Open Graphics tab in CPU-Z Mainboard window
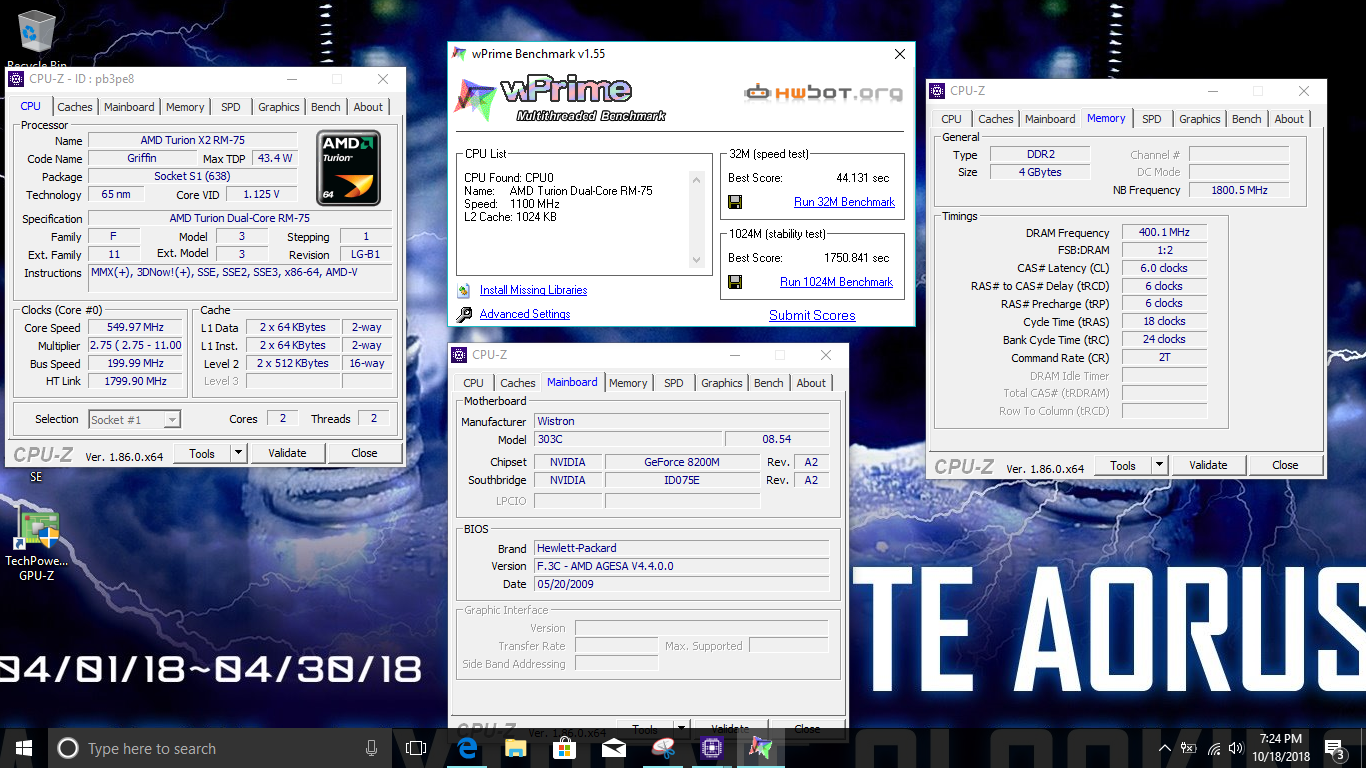The width and height of the screenshot is (1366, 768). click(x=722, y=383)
